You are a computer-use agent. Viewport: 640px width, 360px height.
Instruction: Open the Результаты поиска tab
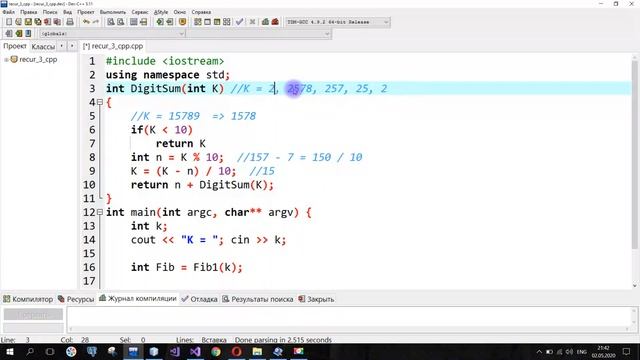(258, 299)
